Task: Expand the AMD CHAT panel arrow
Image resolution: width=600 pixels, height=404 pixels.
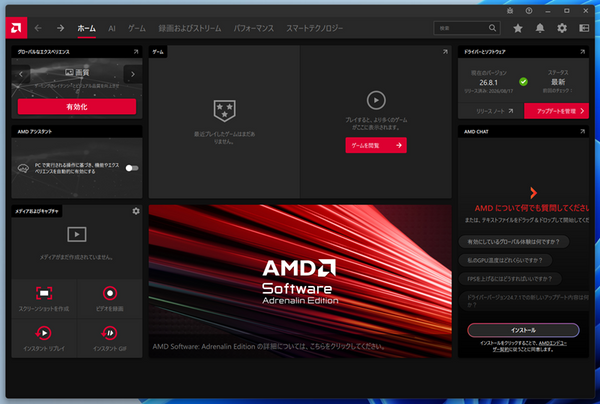Action: pos(582,132)
